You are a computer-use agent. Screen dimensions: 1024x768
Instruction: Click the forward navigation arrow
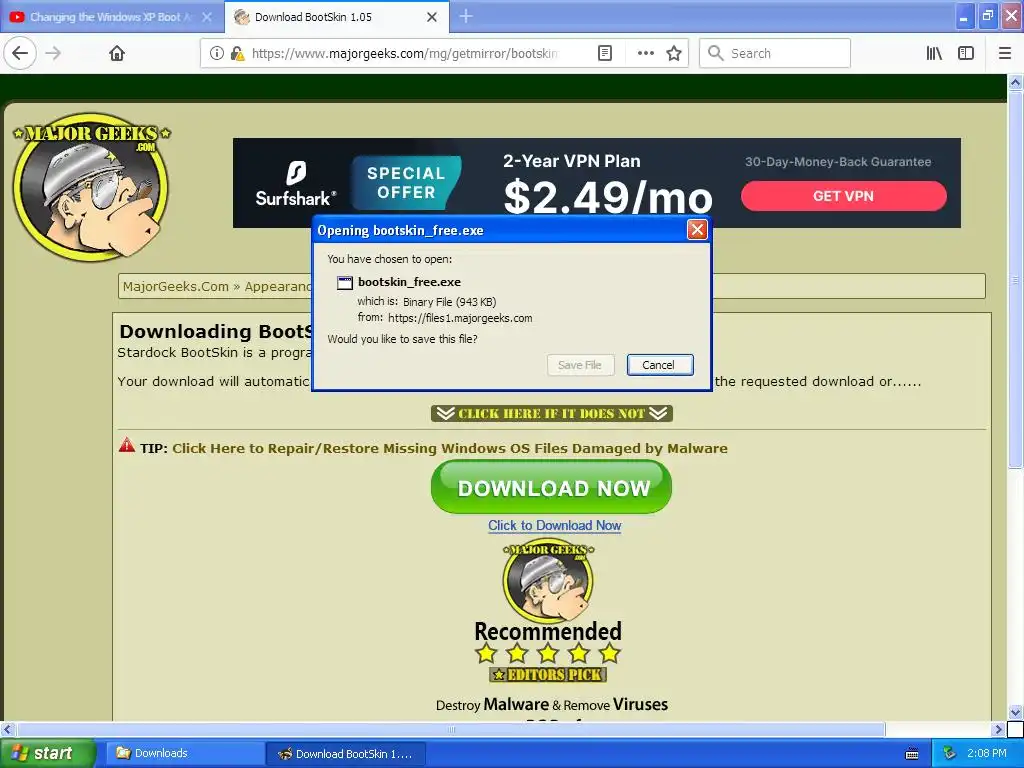point(54,54)
